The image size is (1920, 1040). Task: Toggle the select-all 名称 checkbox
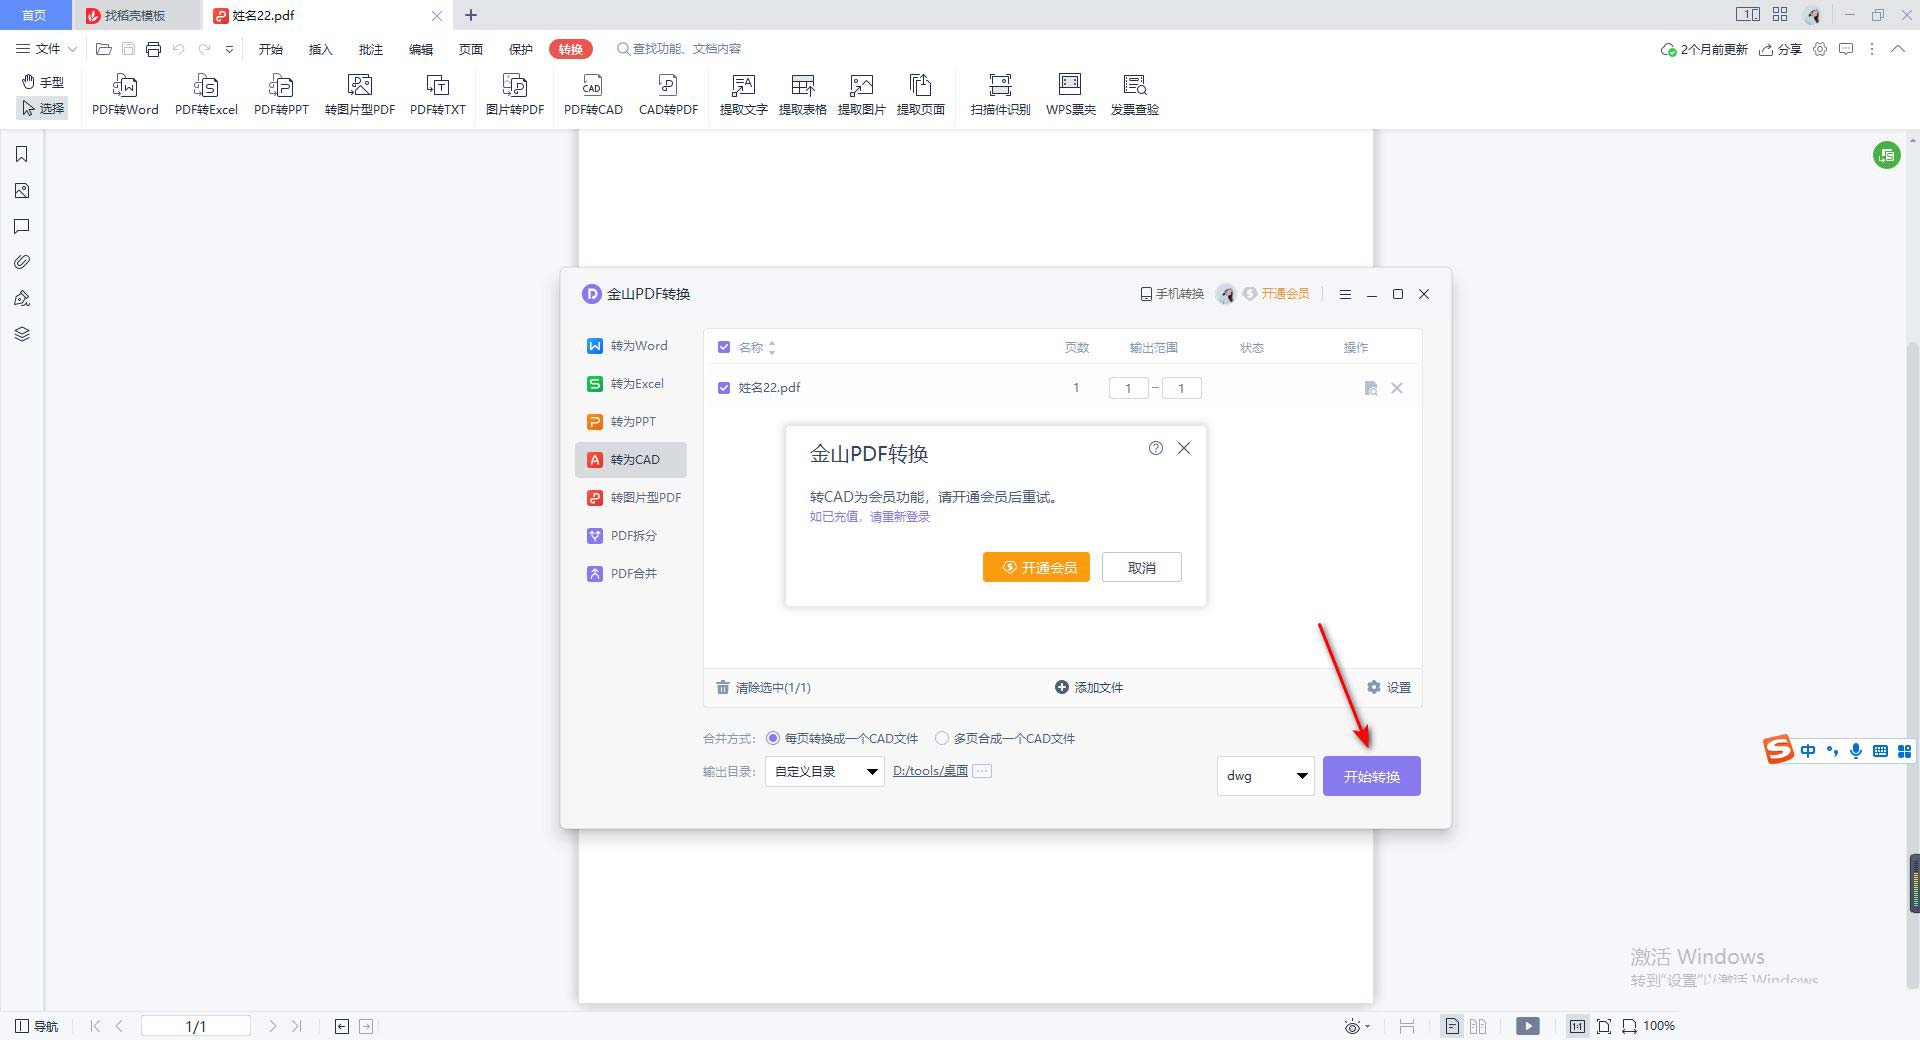pyautogui.click(x=724, y=347)
